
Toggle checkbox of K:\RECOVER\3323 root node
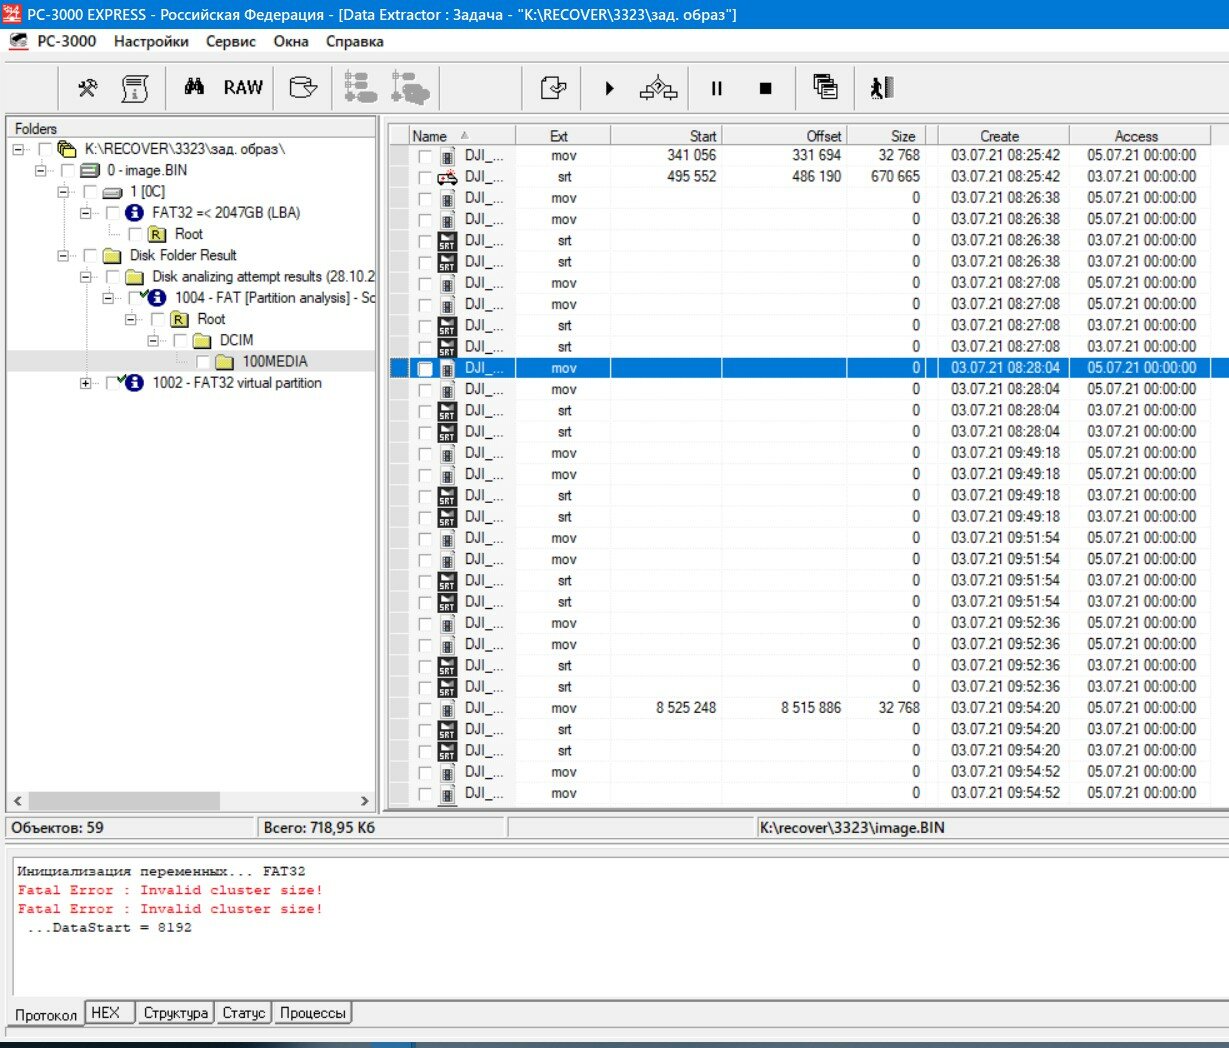pyautogui.click(x=45, y=149)
